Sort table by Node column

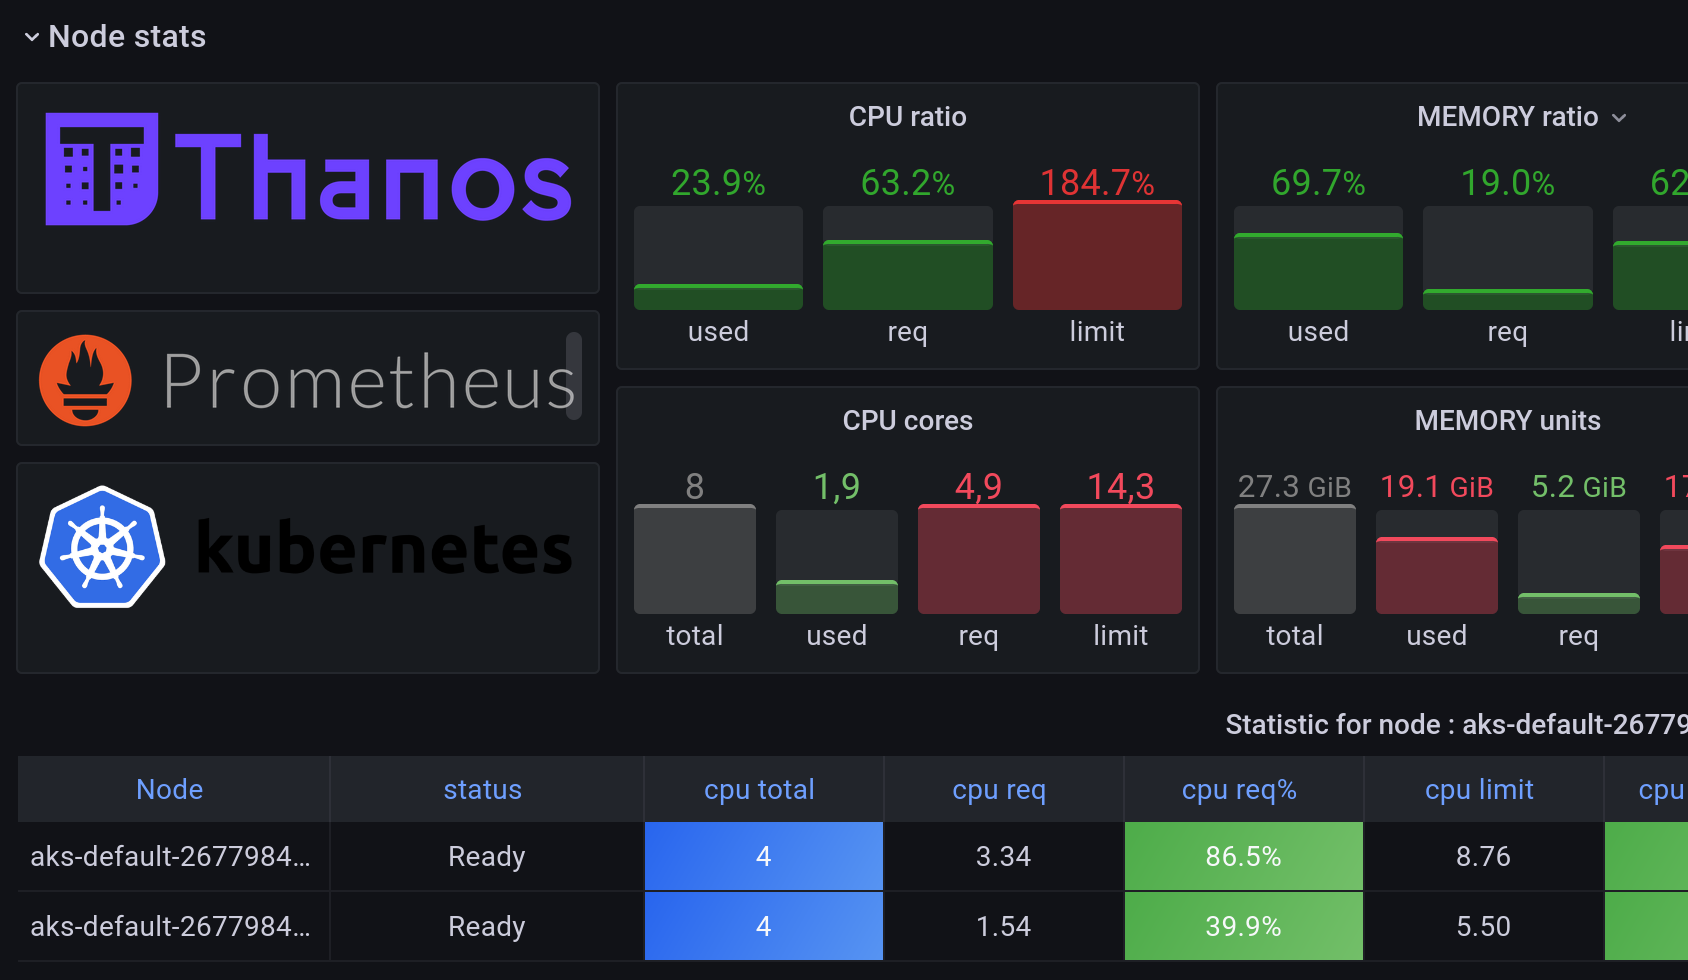tap(170, 789)
